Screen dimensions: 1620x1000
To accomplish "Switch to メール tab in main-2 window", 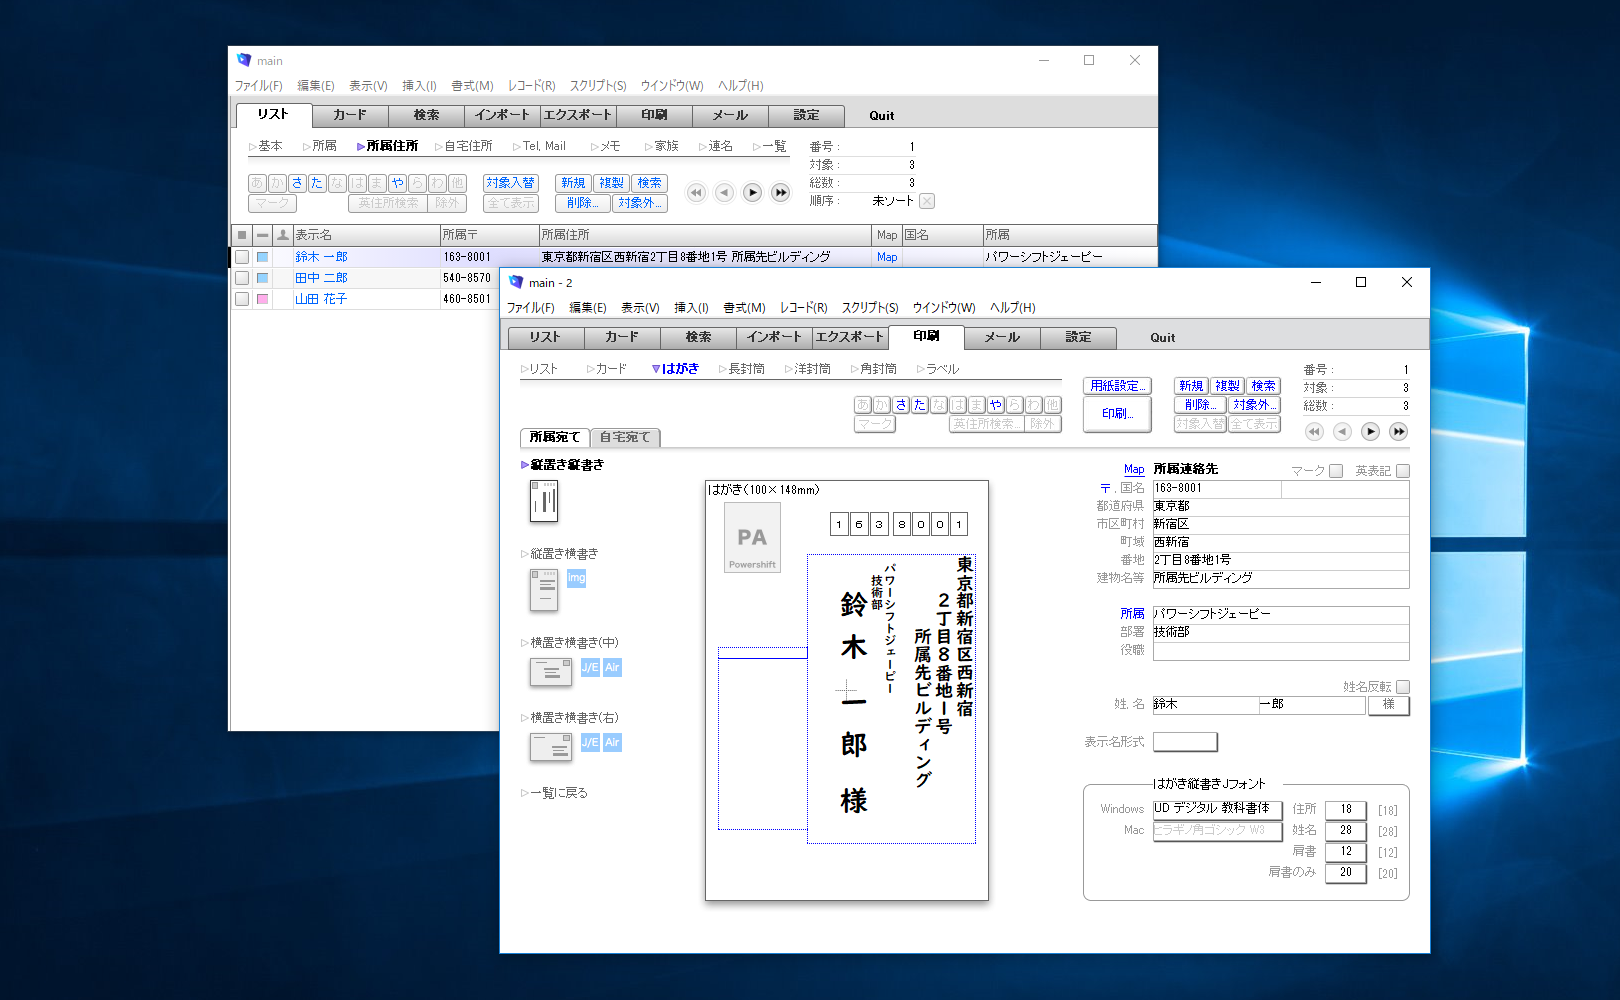I will click(1002, 337).
